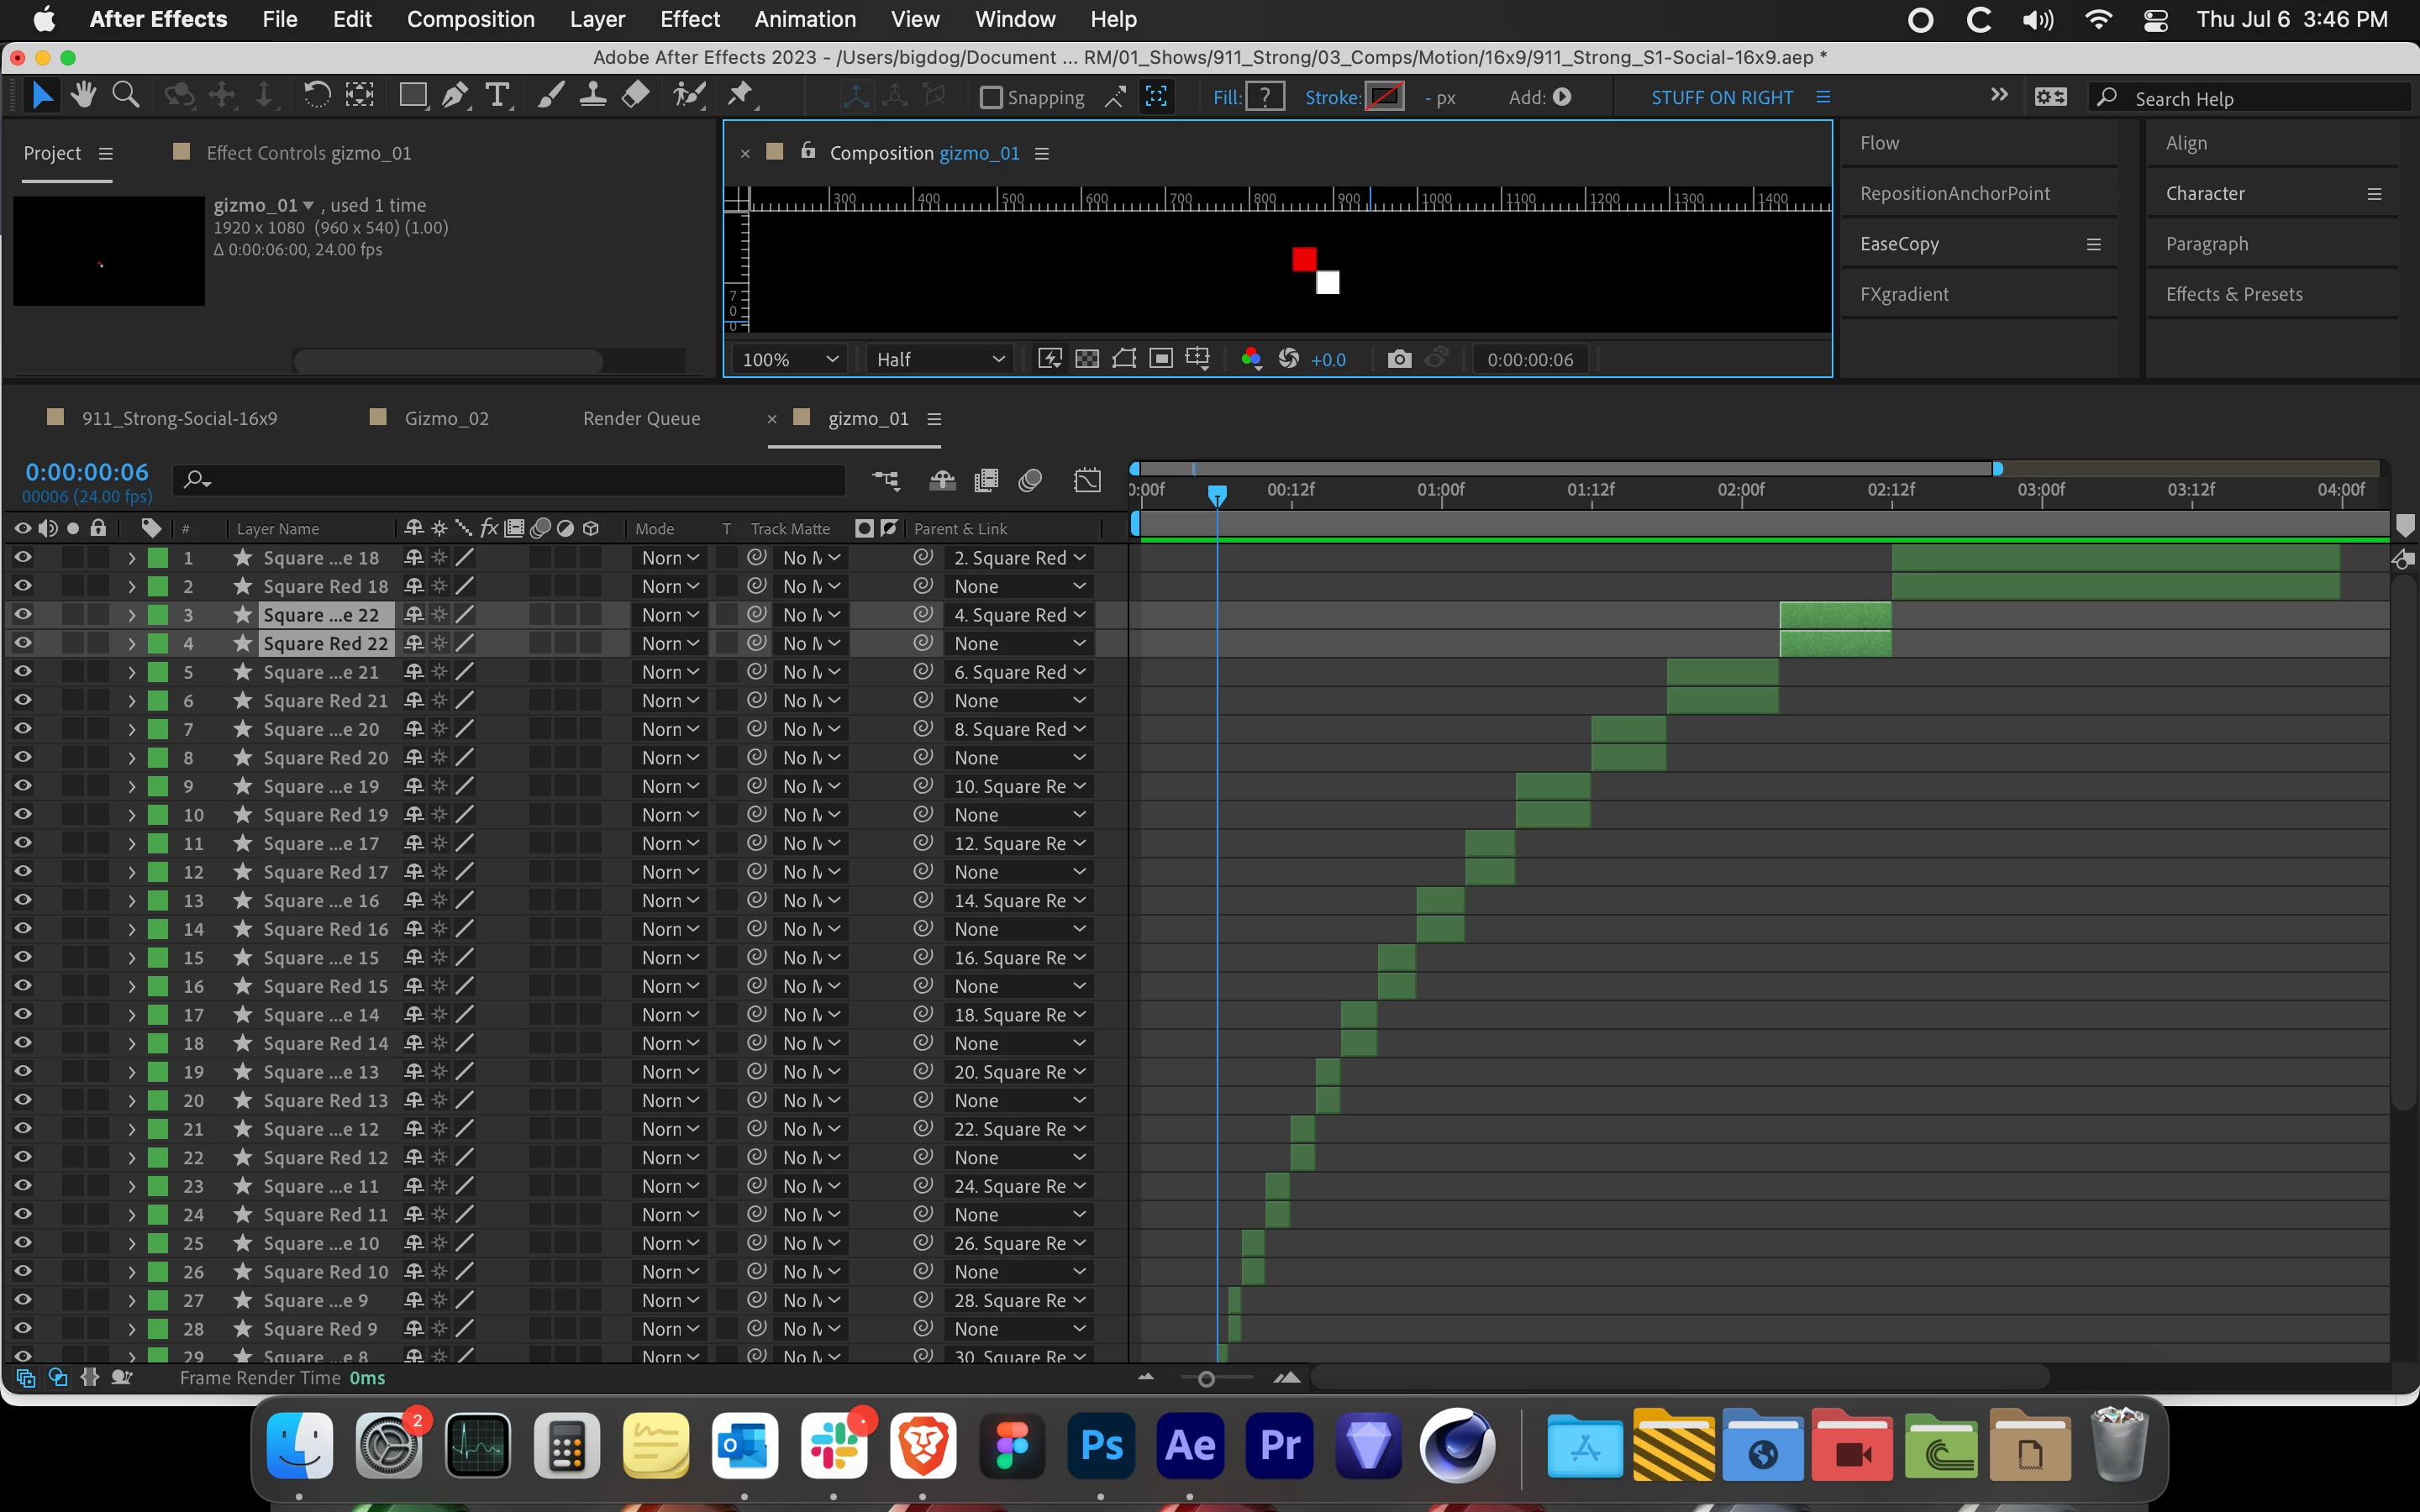Switch to the Gizmo_02 timeline tab

446,418
